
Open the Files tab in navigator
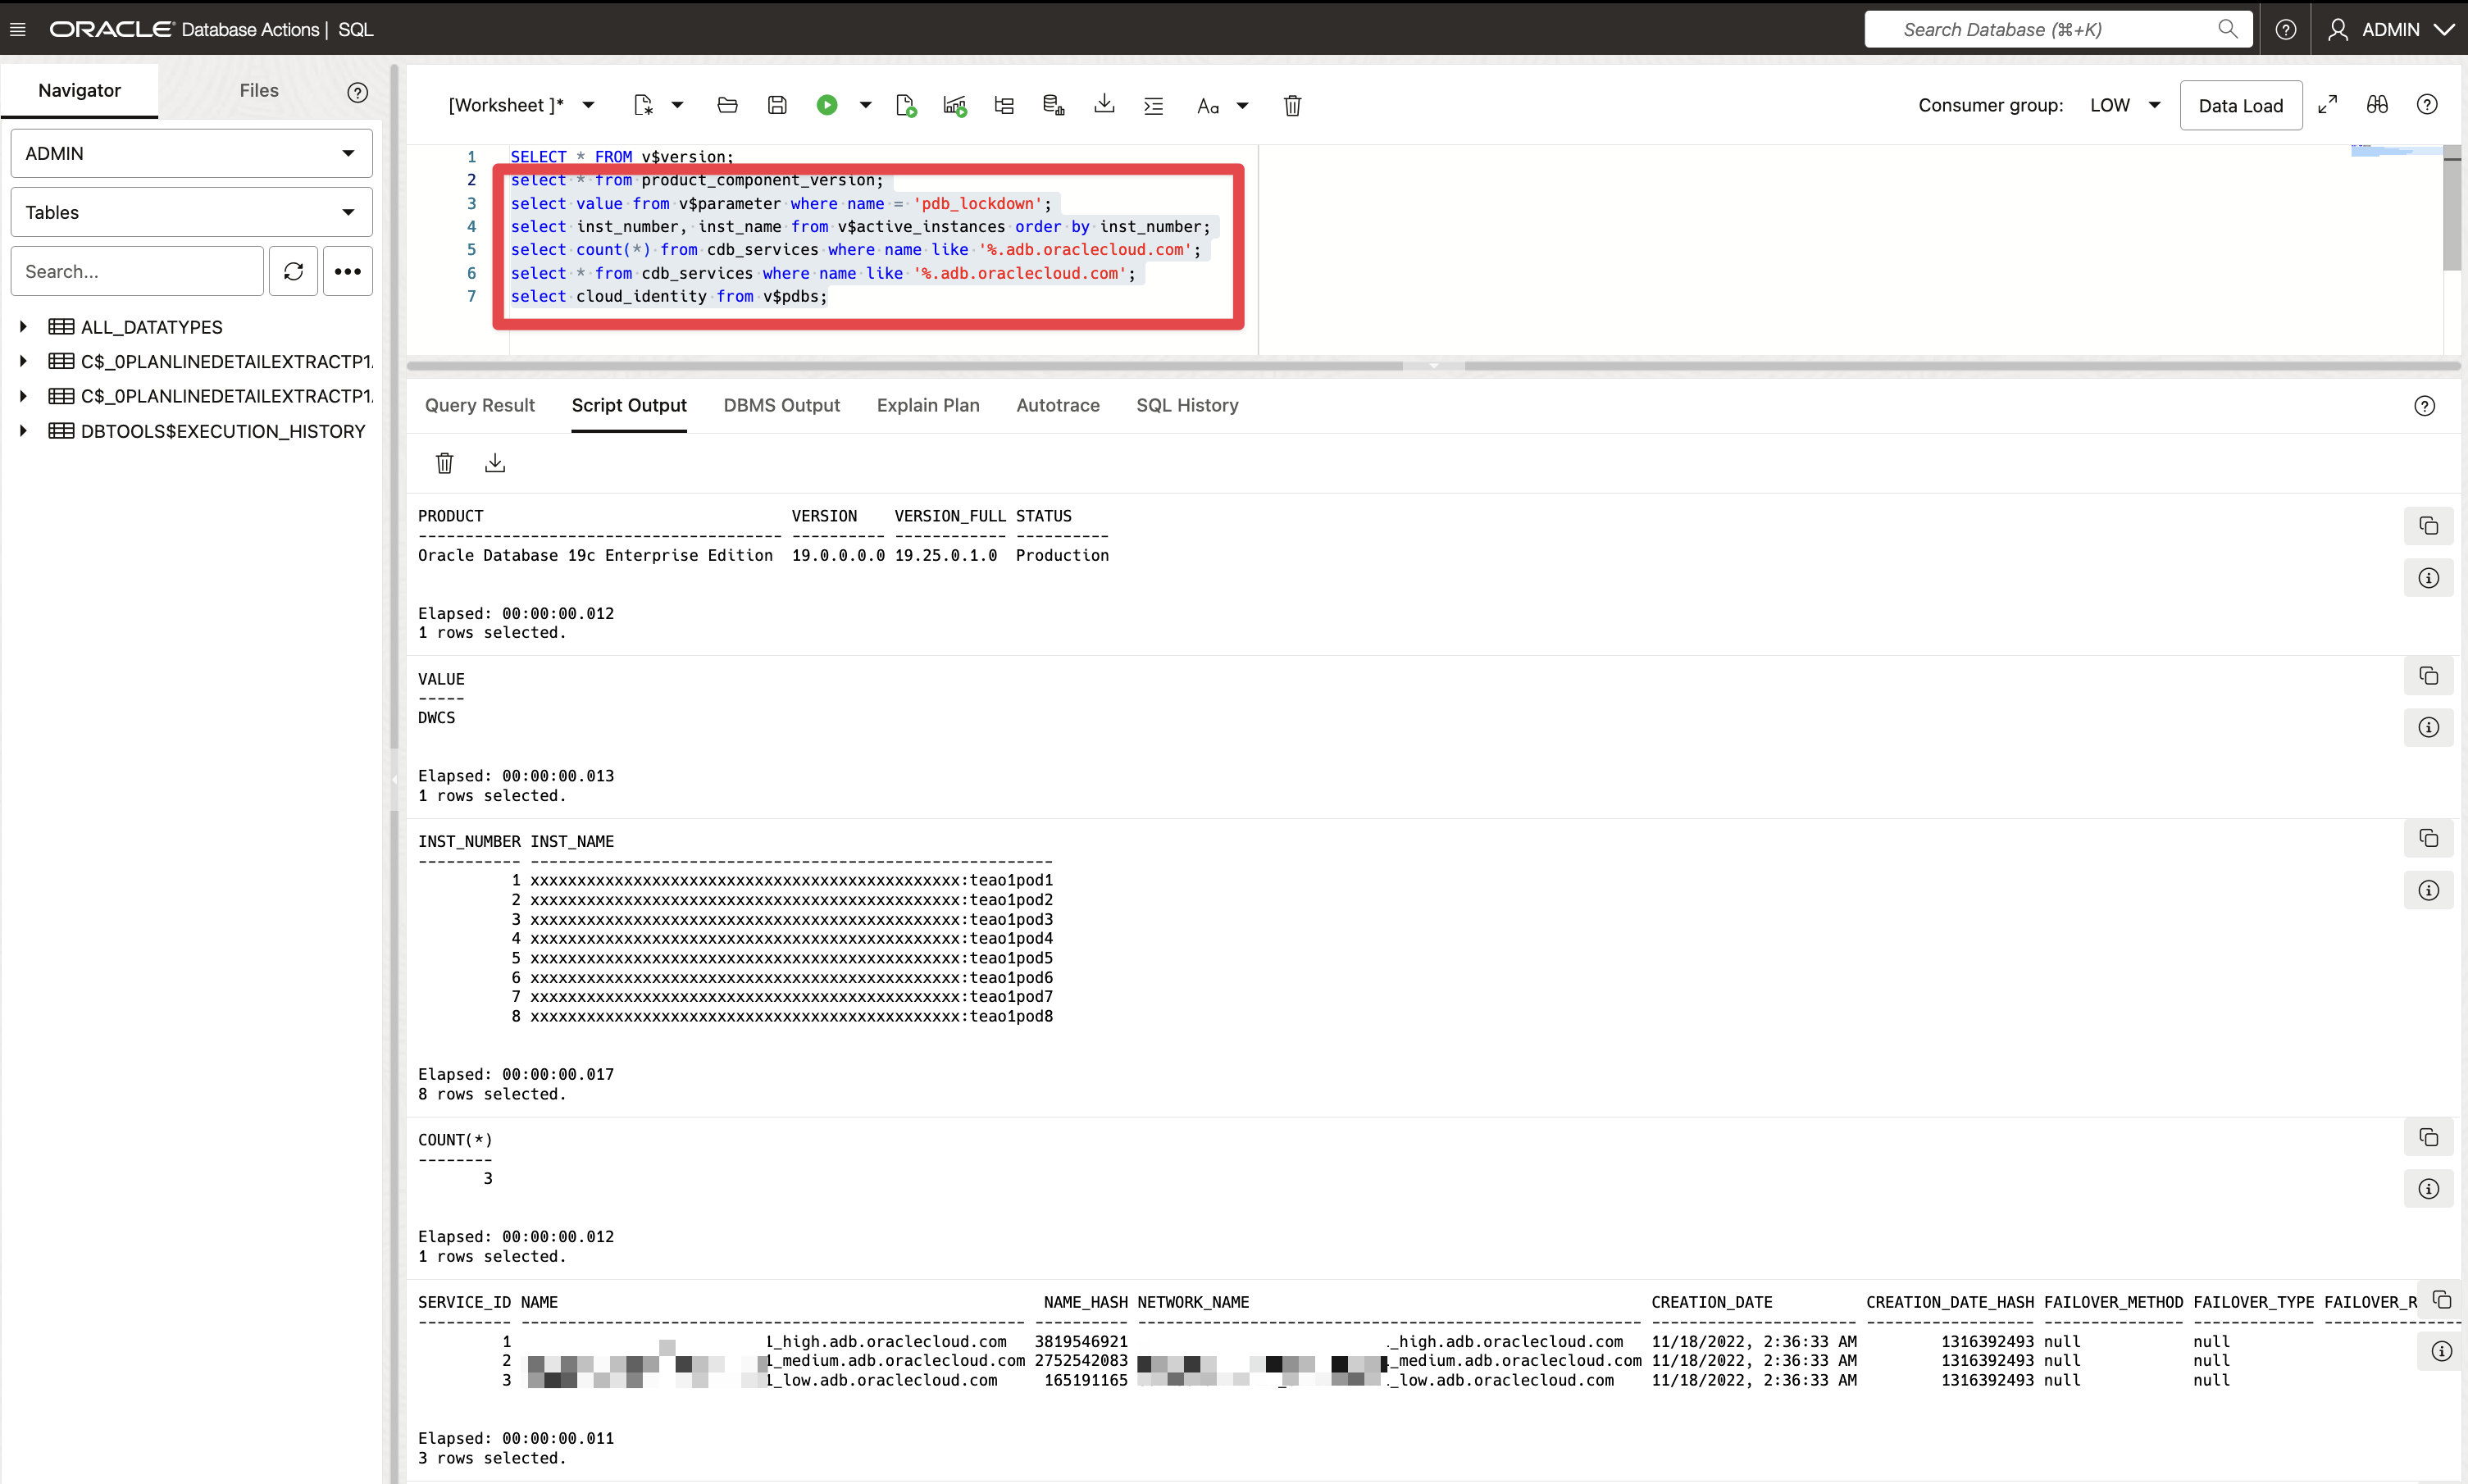tap(258, 90)
